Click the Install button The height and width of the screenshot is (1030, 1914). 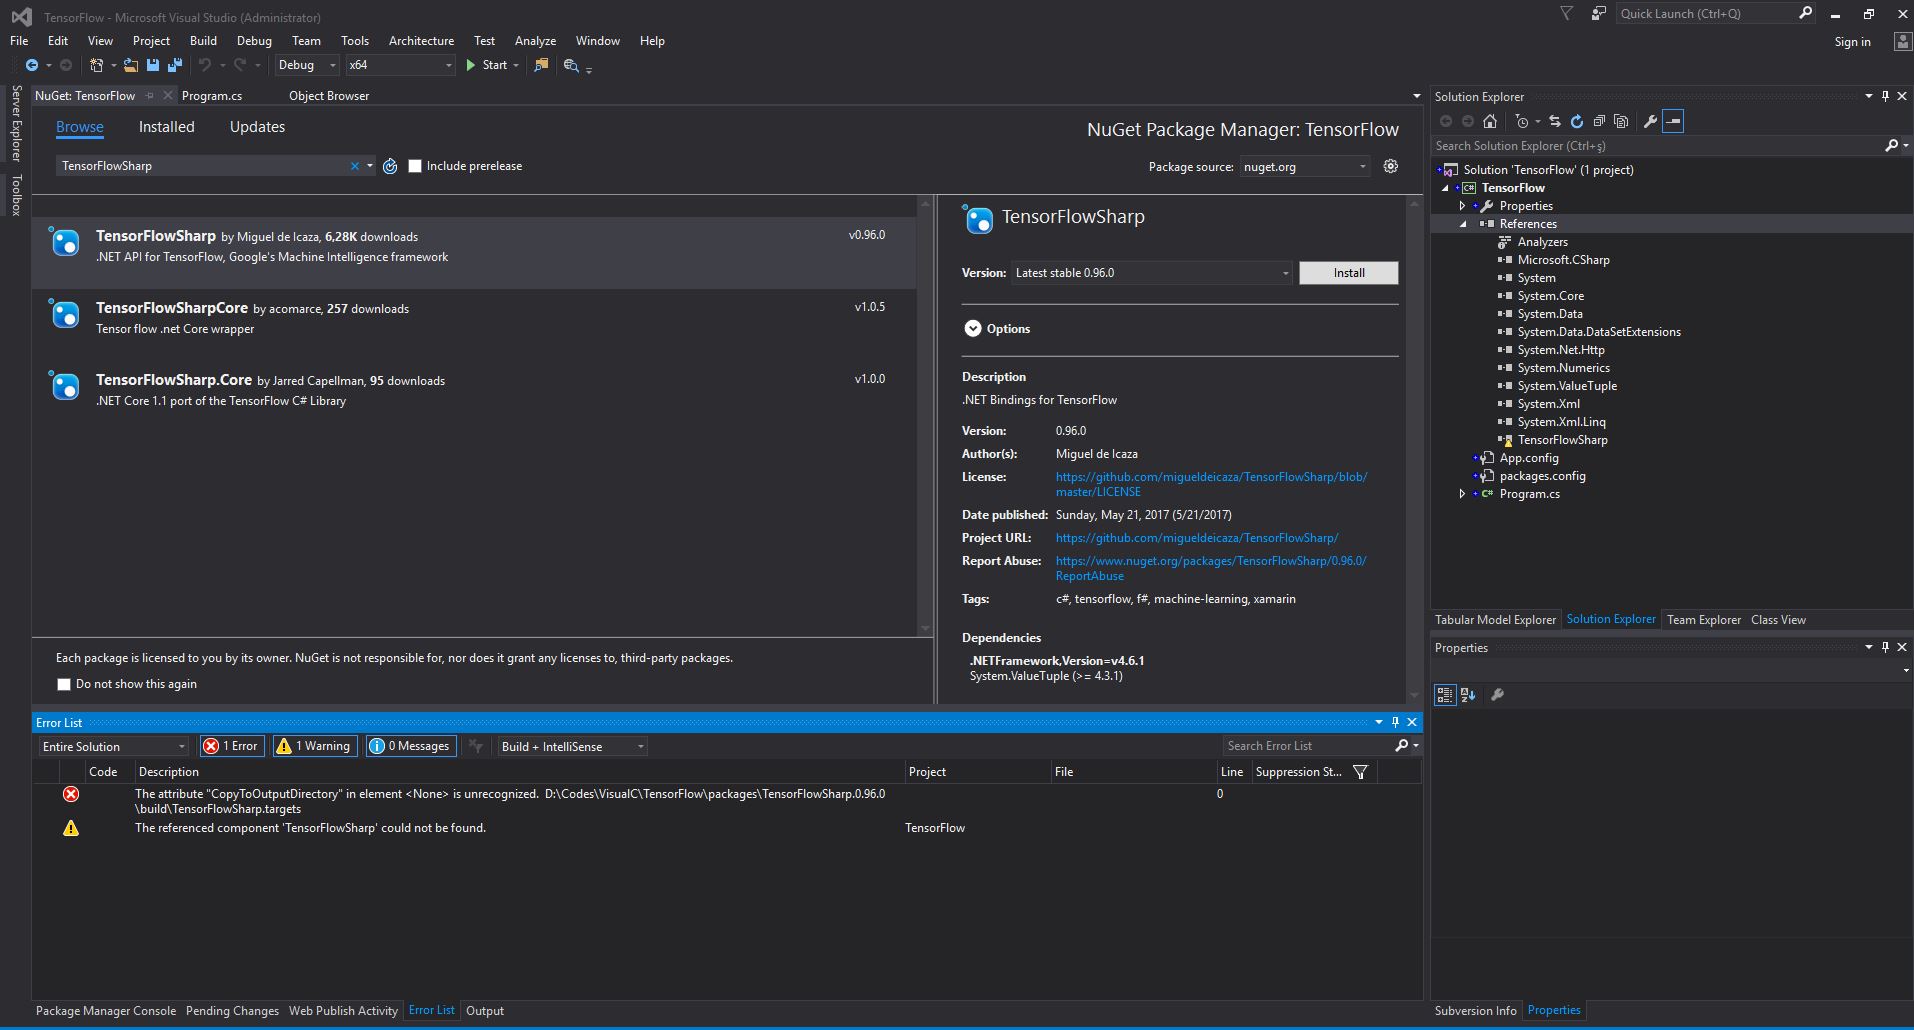(1348, 273)
